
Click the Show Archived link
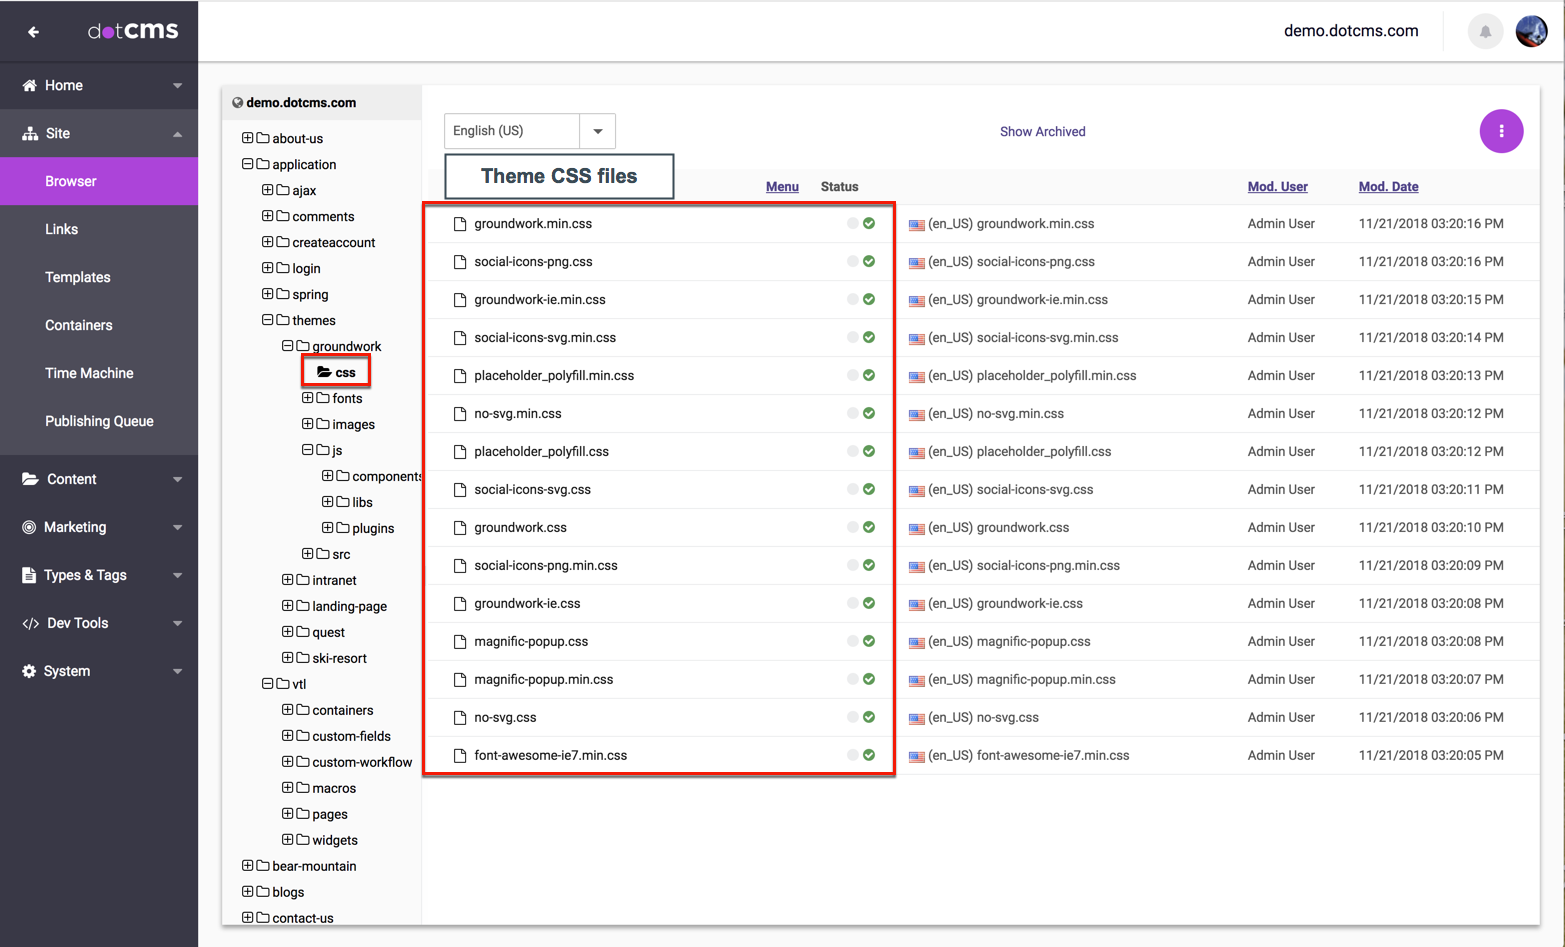1042,132
